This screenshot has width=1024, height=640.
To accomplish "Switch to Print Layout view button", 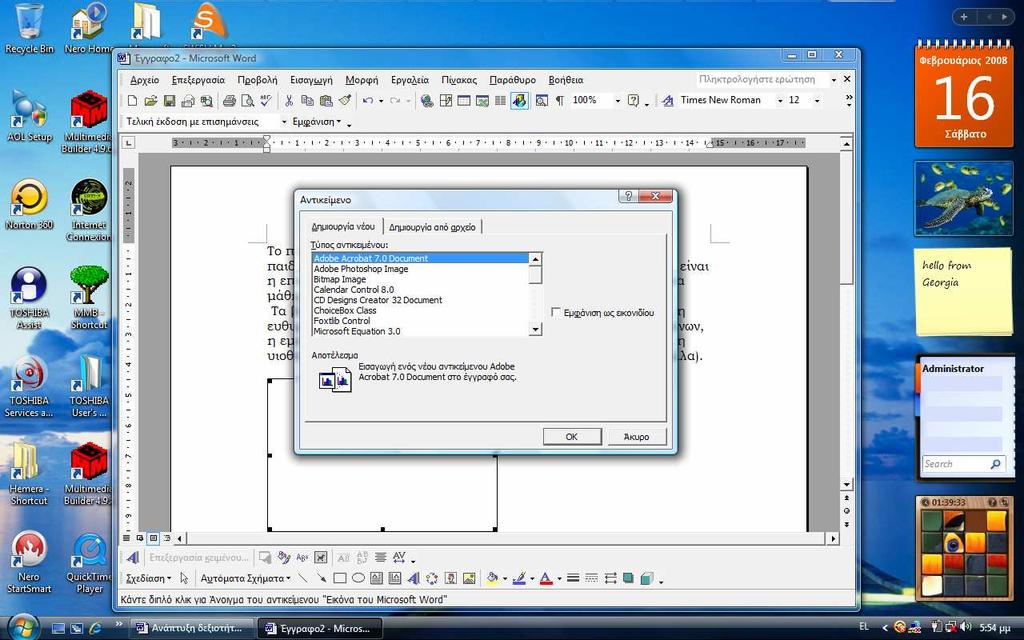I will click(153, 538).
